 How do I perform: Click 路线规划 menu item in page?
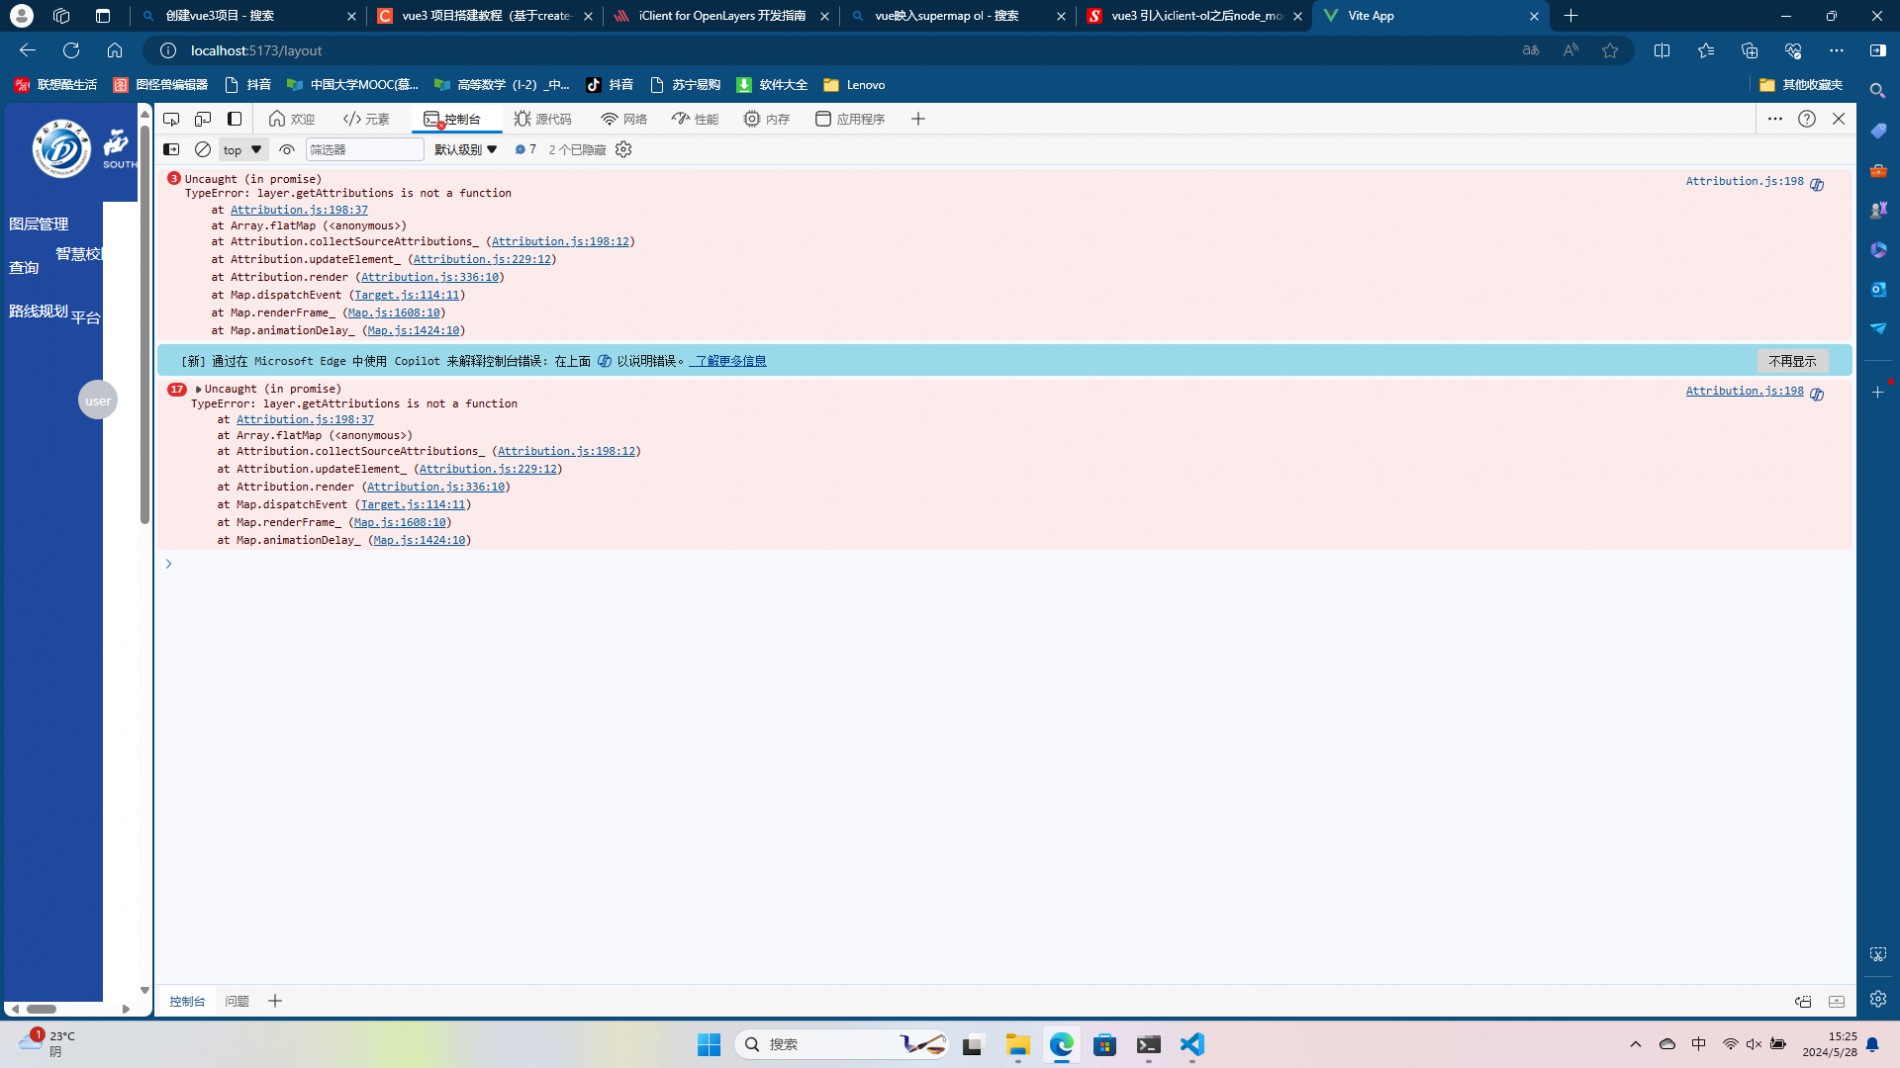pyautogui.click(x=39, y=311)
